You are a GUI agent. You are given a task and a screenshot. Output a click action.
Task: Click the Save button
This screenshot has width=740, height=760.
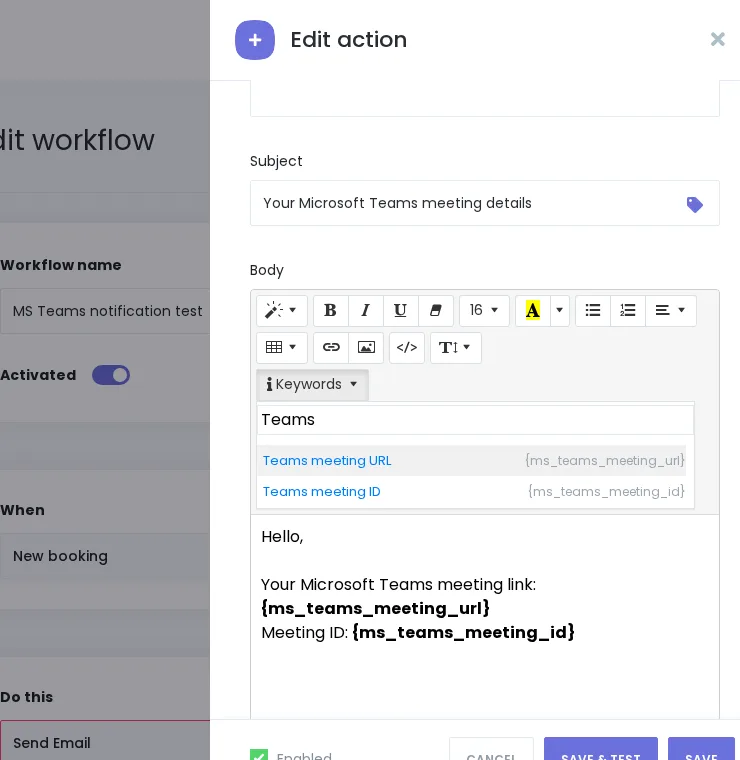coord(701,750)
